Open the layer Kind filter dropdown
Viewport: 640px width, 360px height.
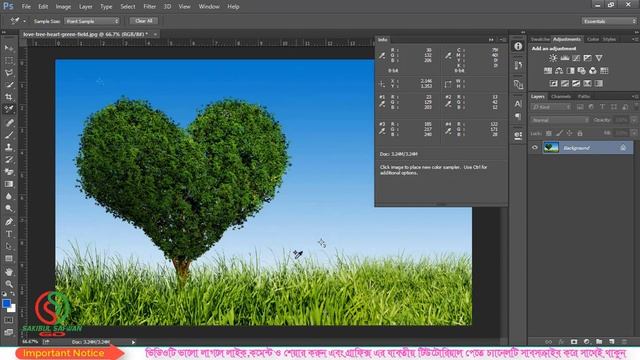pos(551,107)
